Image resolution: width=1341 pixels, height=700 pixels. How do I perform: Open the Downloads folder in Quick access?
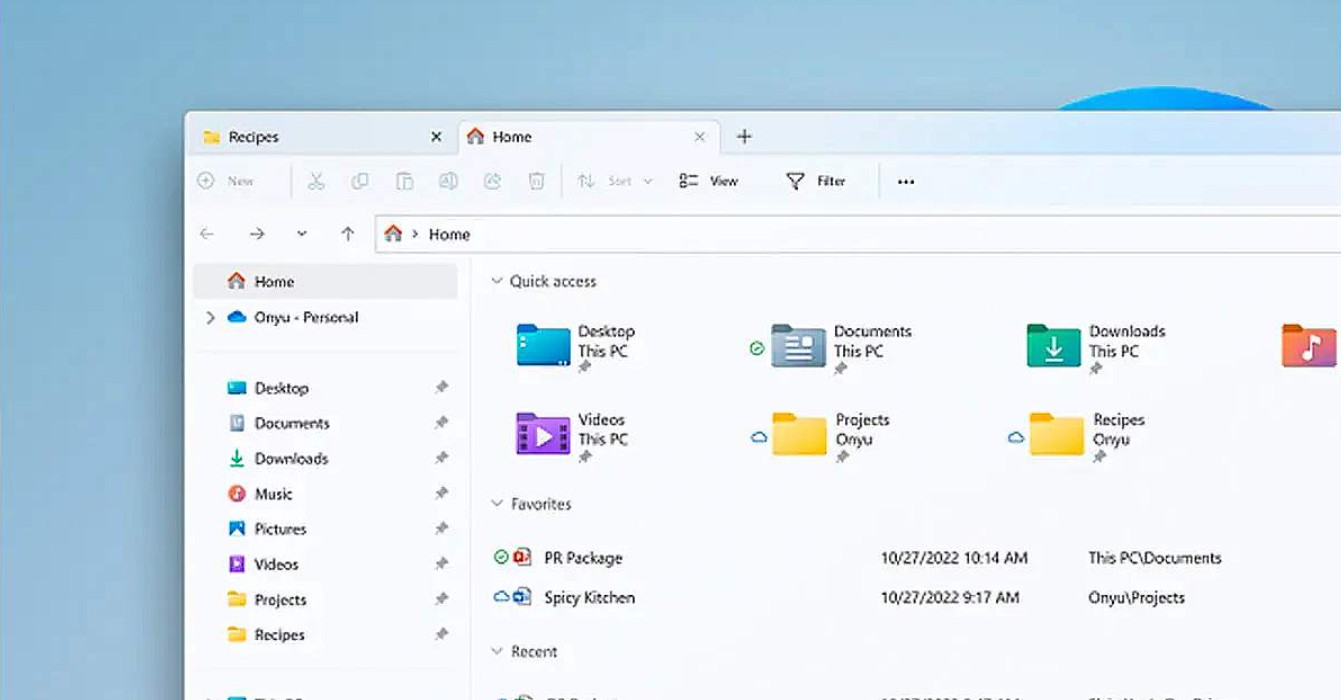[x=1054, y=346]
